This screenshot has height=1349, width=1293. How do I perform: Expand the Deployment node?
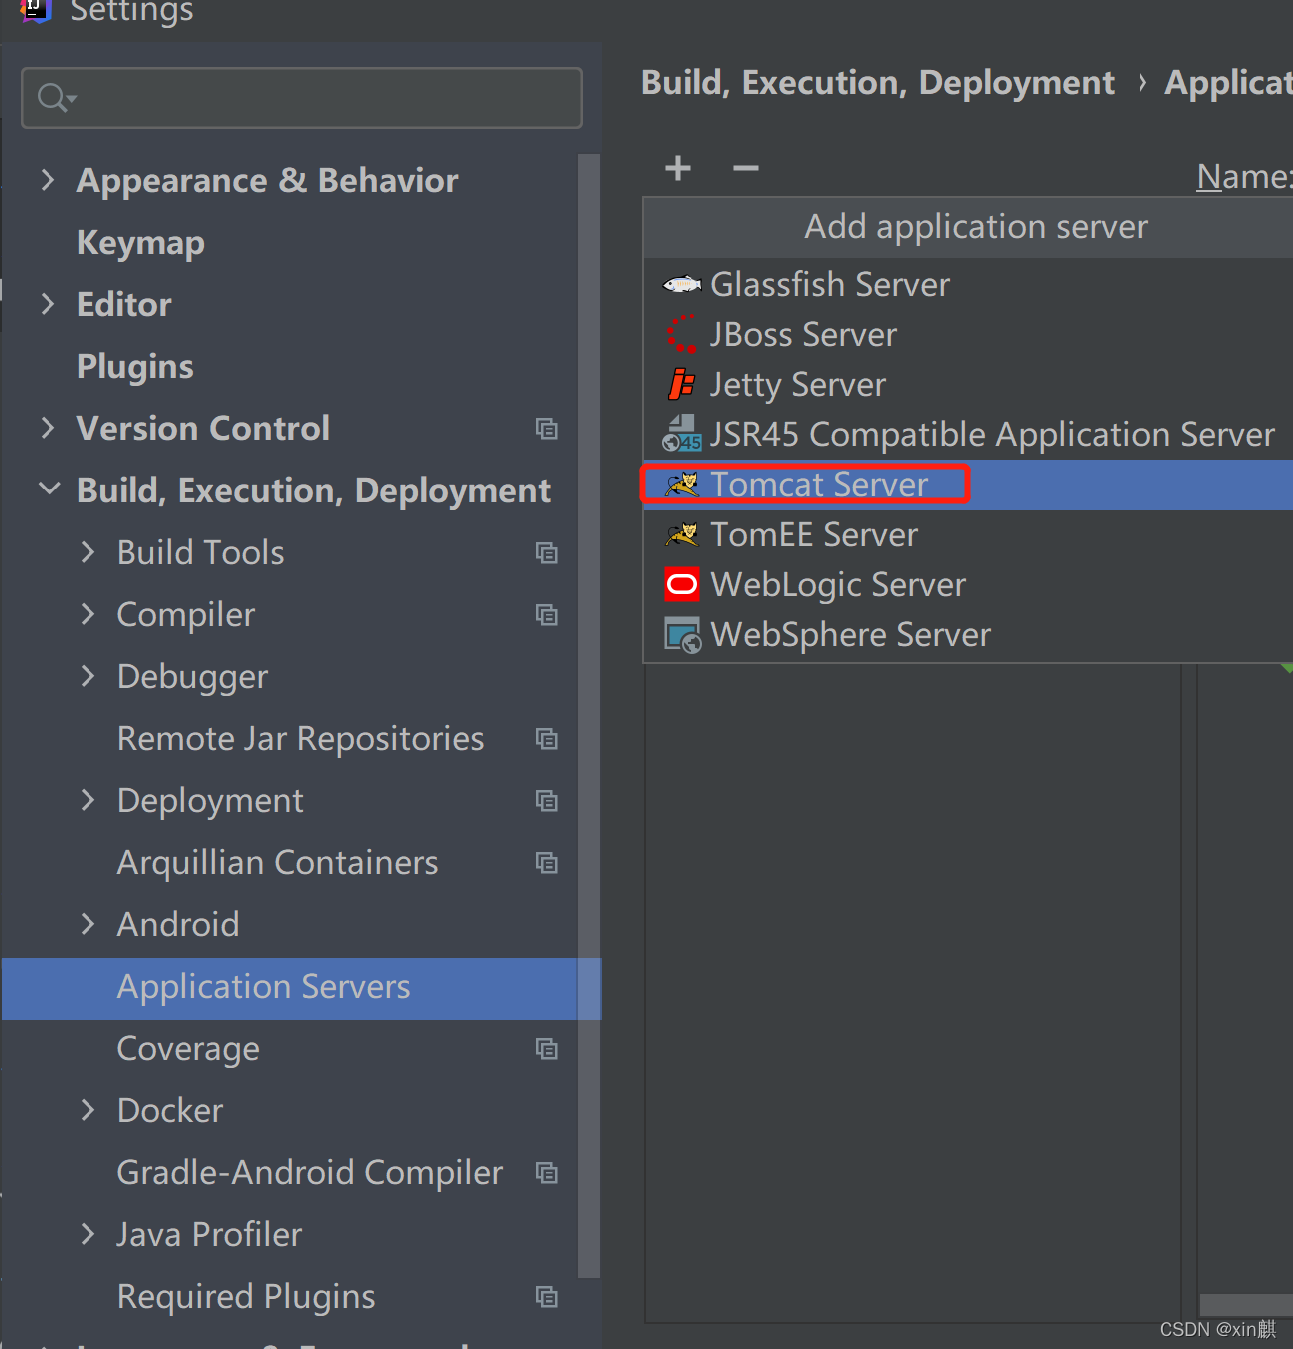(x=88, y=800)
